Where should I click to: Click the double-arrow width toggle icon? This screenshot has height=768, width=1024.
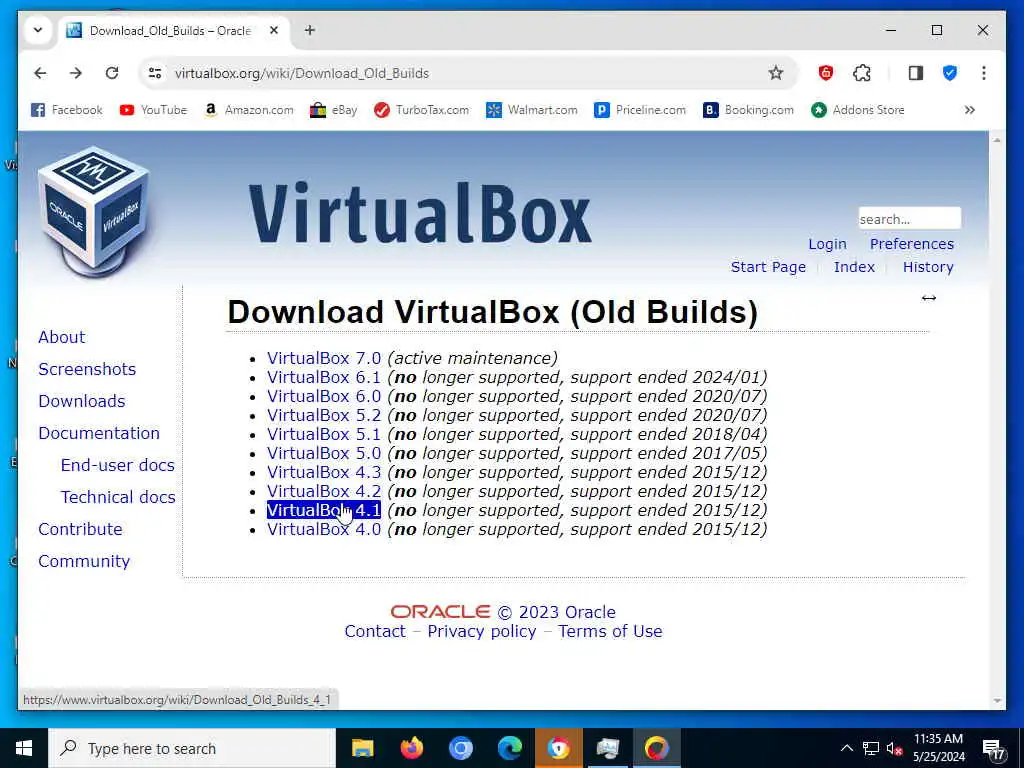click(x=929, y=298)
